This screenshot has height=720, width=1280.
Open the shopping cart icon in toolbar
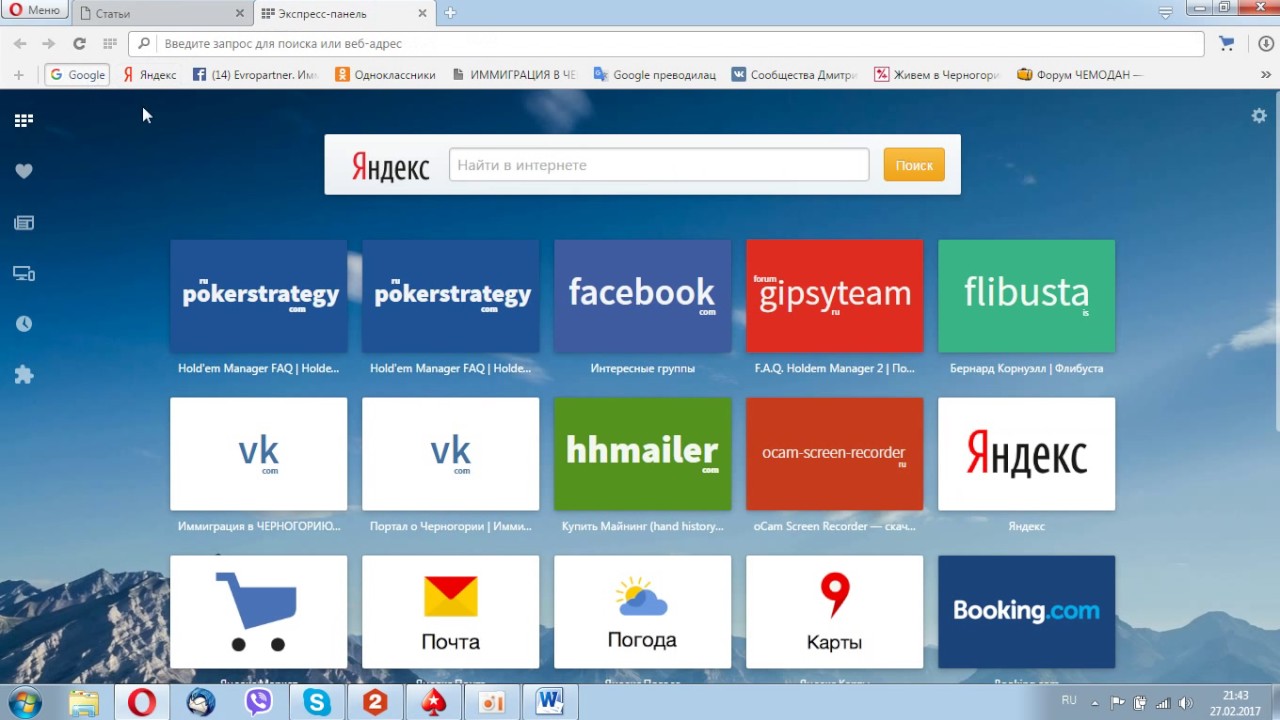(x=1227, y=44)
